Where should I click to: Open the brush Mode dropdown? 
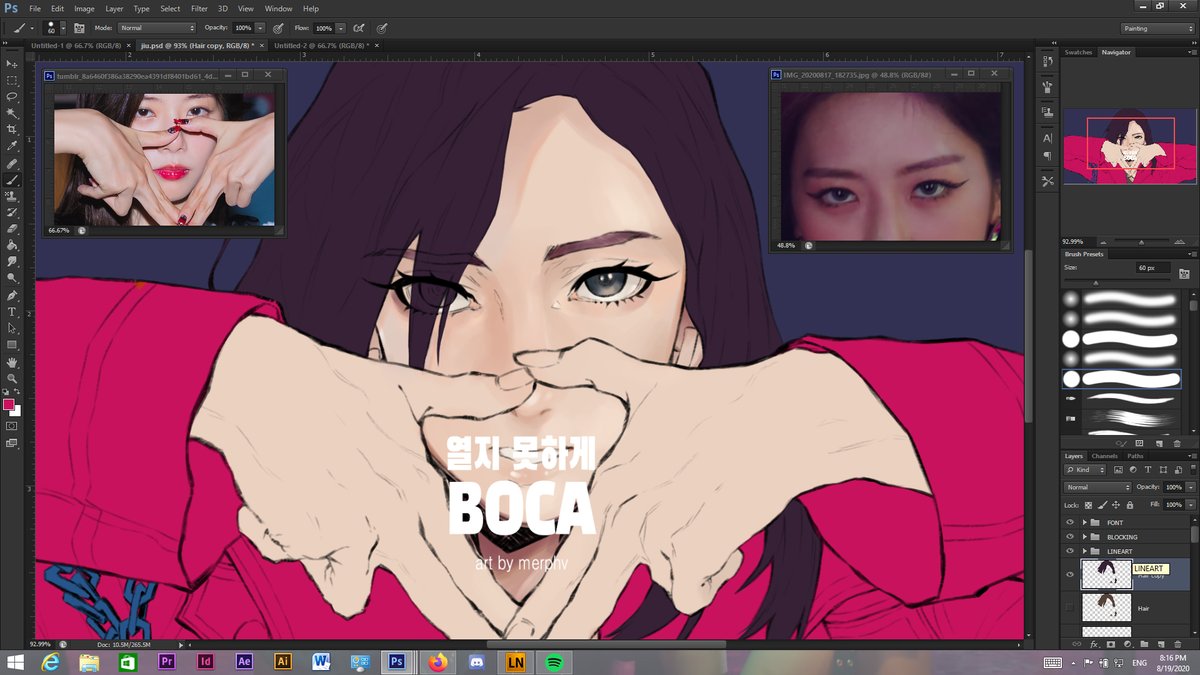point(157,28)
